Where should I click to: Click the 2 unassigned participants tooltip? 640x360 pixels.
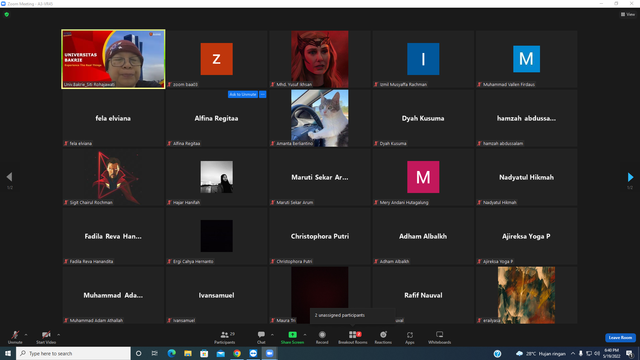(x=352, y=316)
